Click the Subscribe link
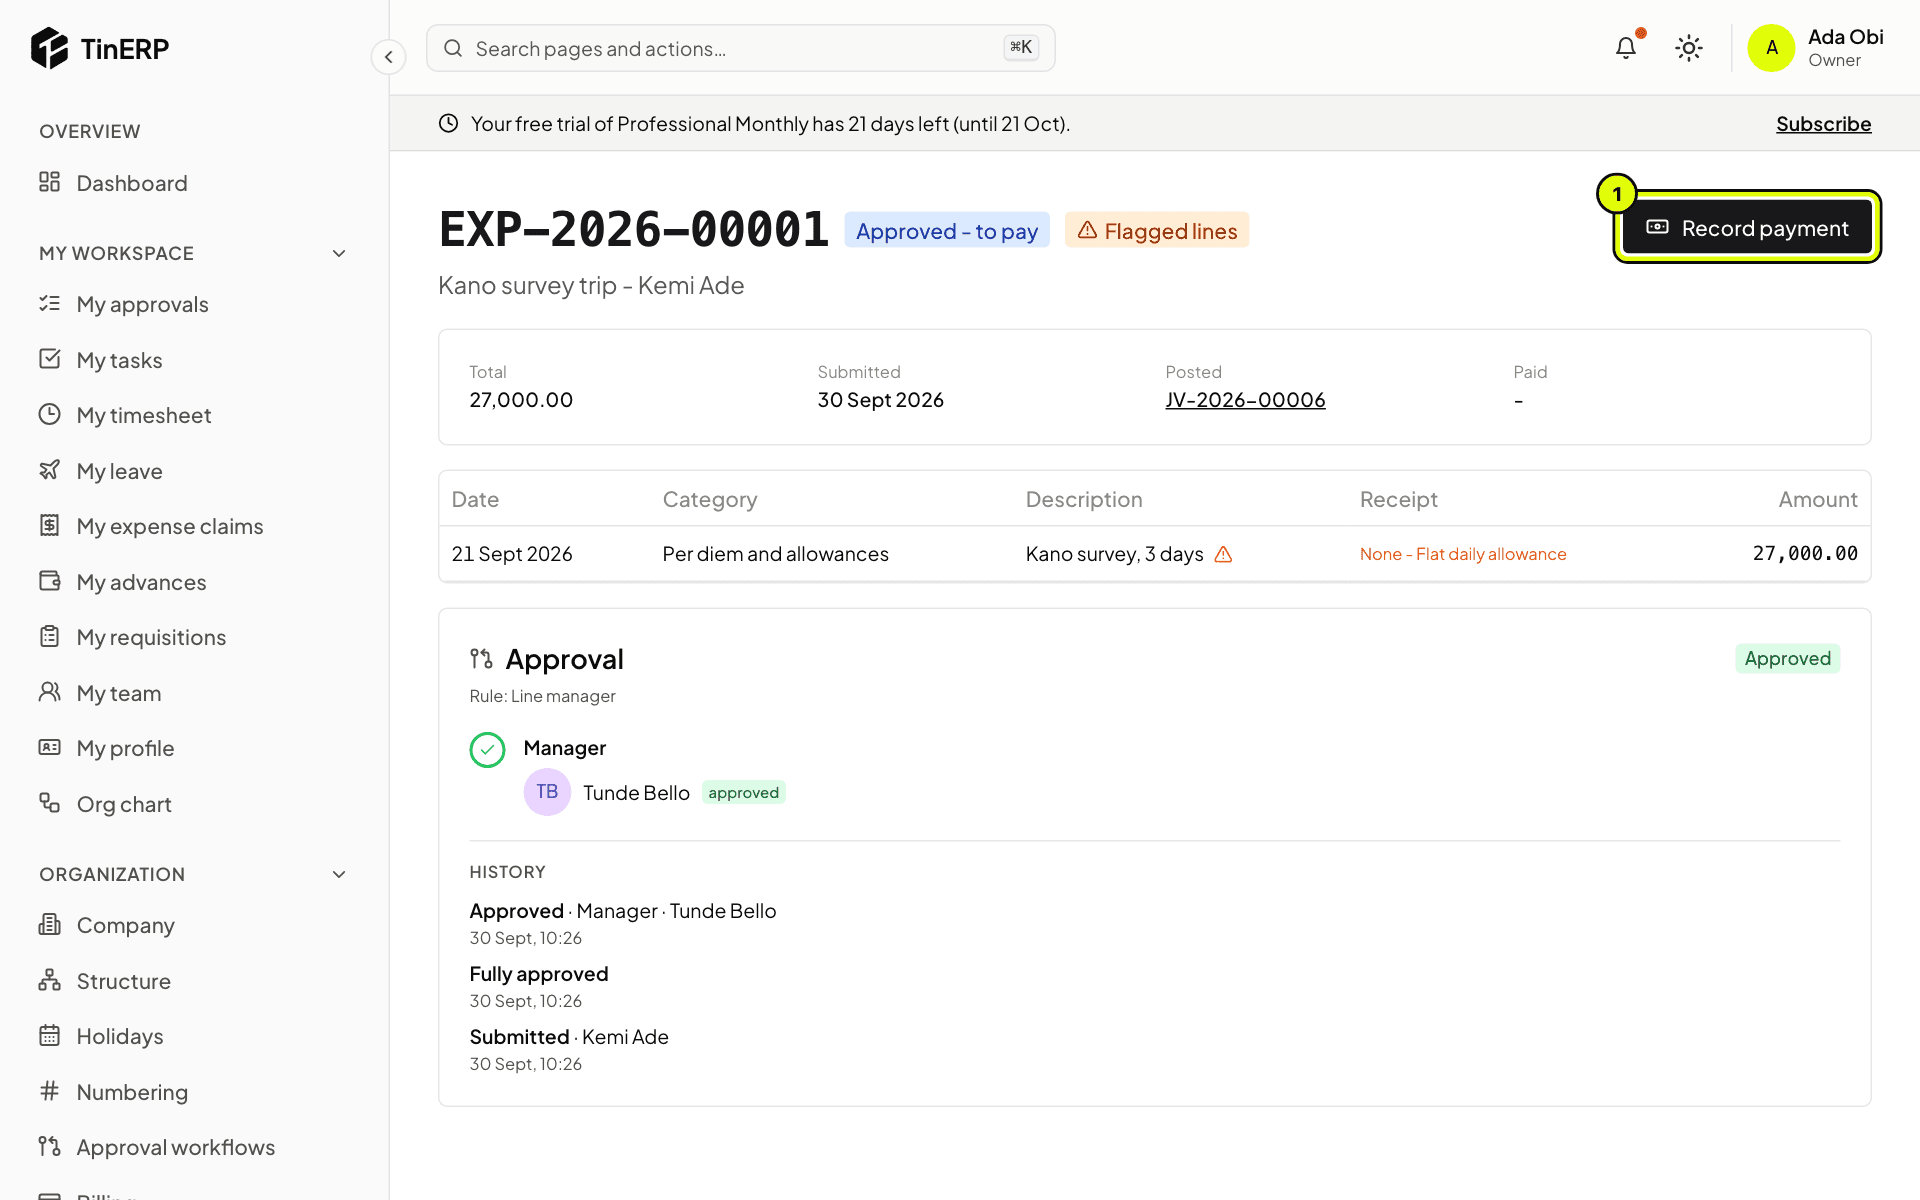 (x=1823, y=123)
